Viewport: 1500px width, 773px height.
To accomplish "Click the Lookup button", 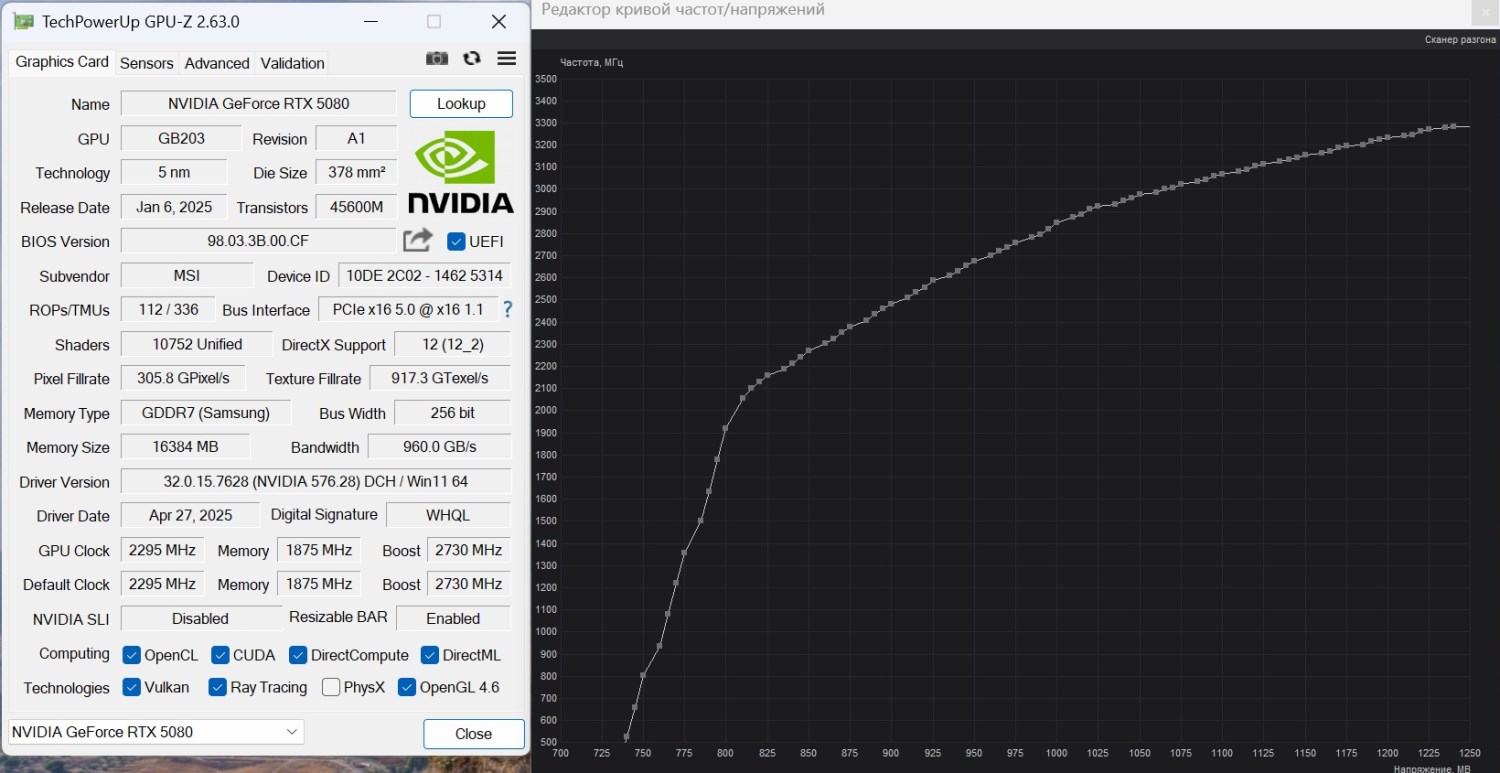I will (461, 104).
